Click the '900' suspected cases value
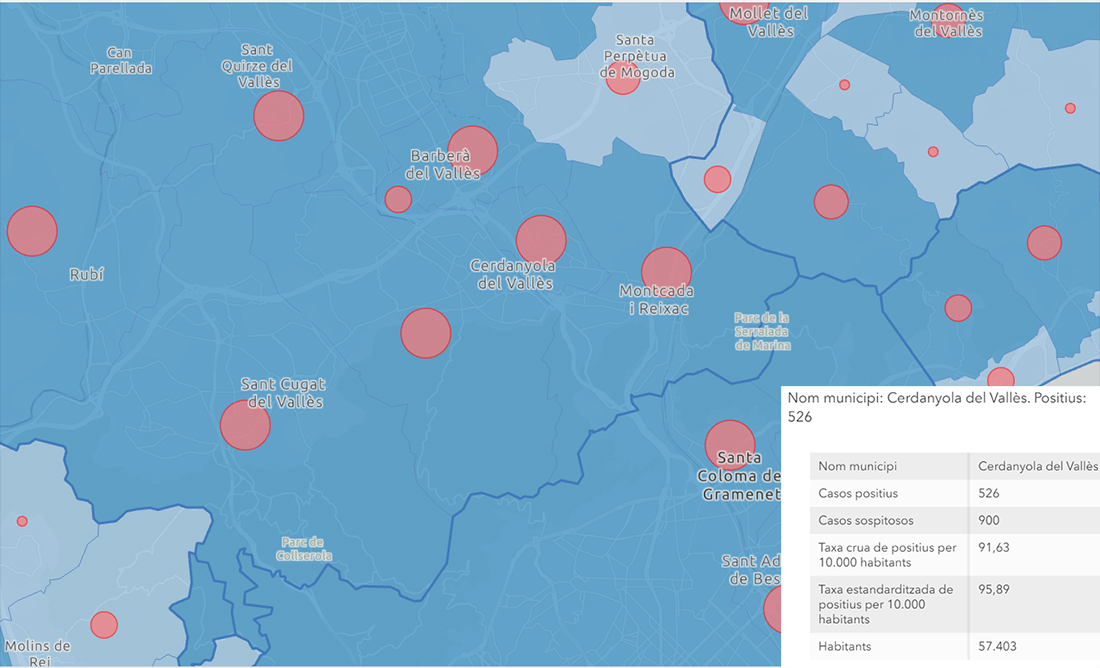Image resolution: width=1100 pixels, height=668 pixels. (x=988, y=521)
